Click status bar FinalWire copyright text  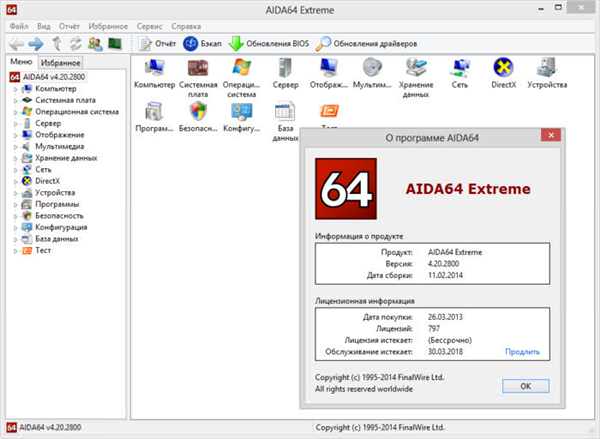(380, 427)
